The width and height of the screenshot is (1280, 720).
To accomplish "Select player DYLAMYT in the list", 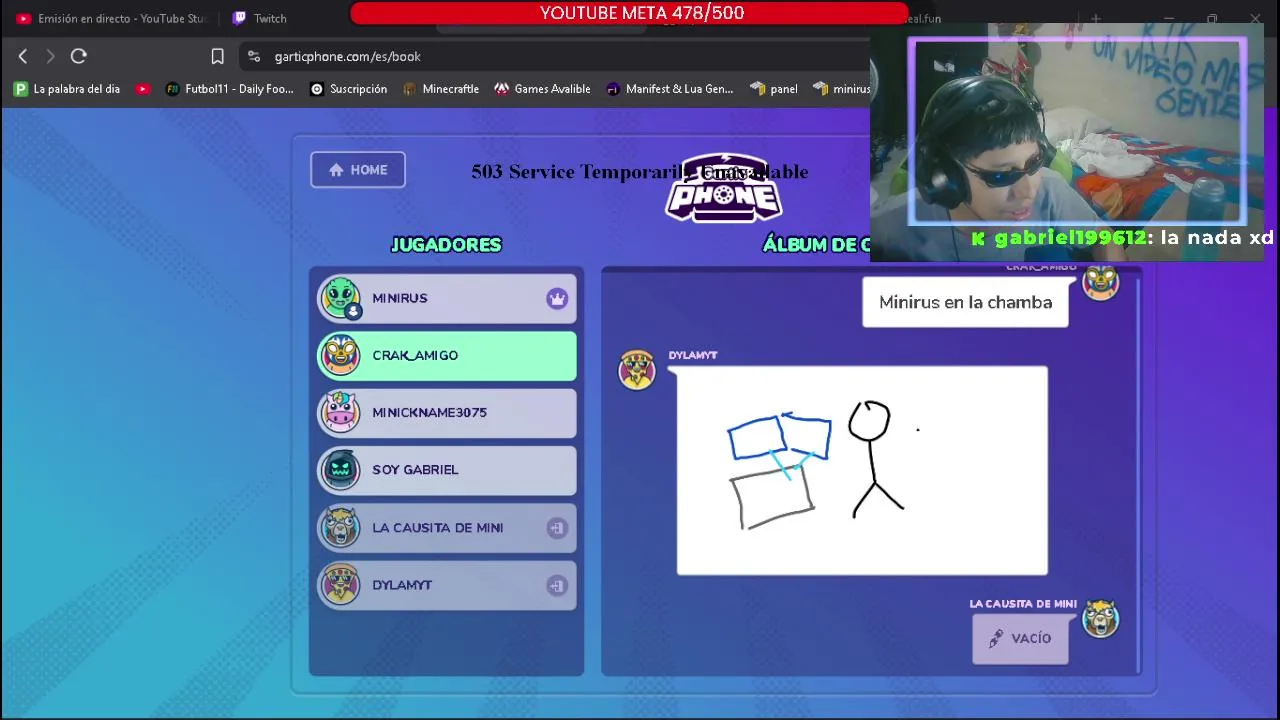I will pos(447,585).
